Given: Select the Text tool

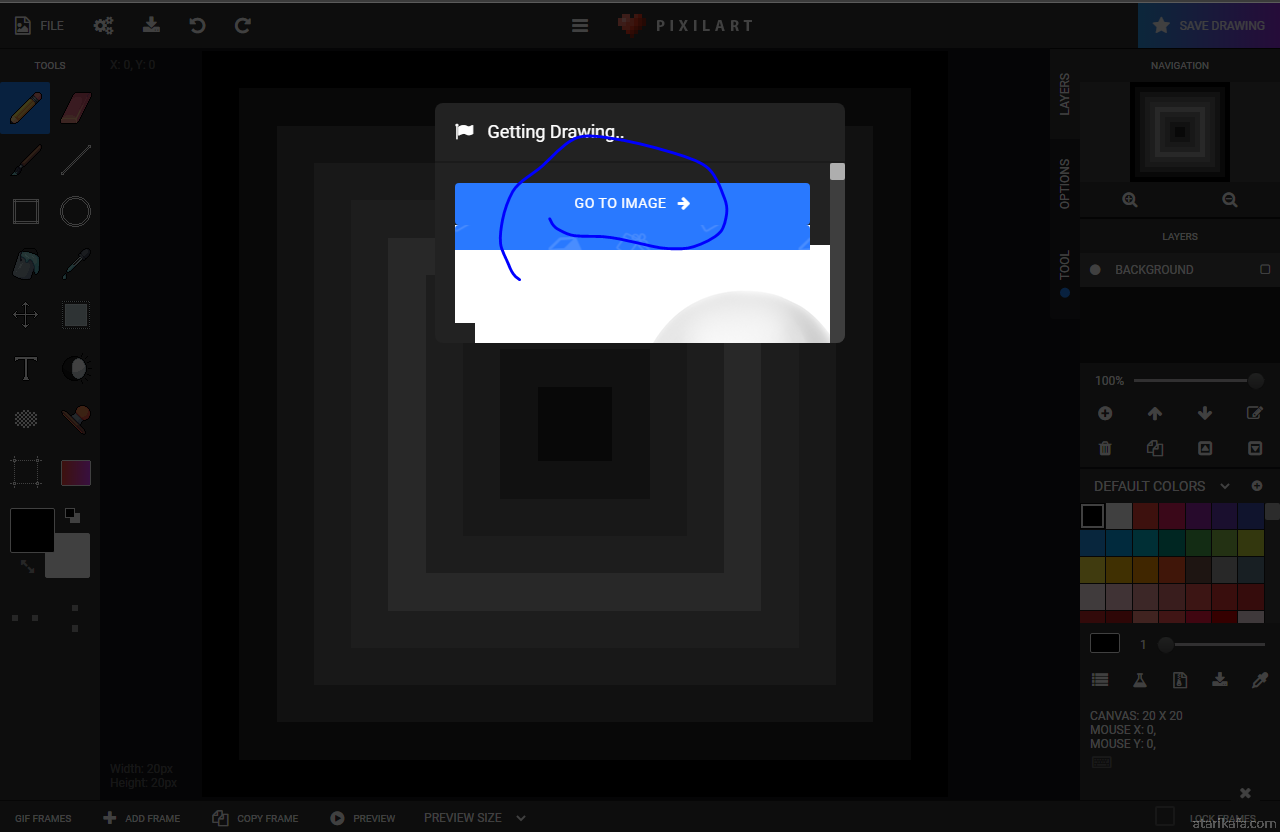Looking at the screenshot, I should pos(25,368).
